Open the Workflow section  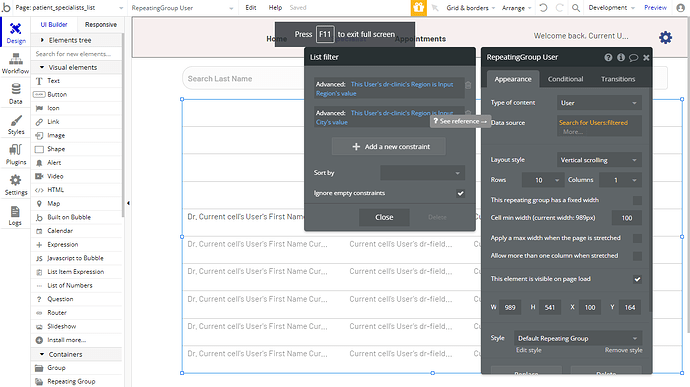[x=15, y=63]
